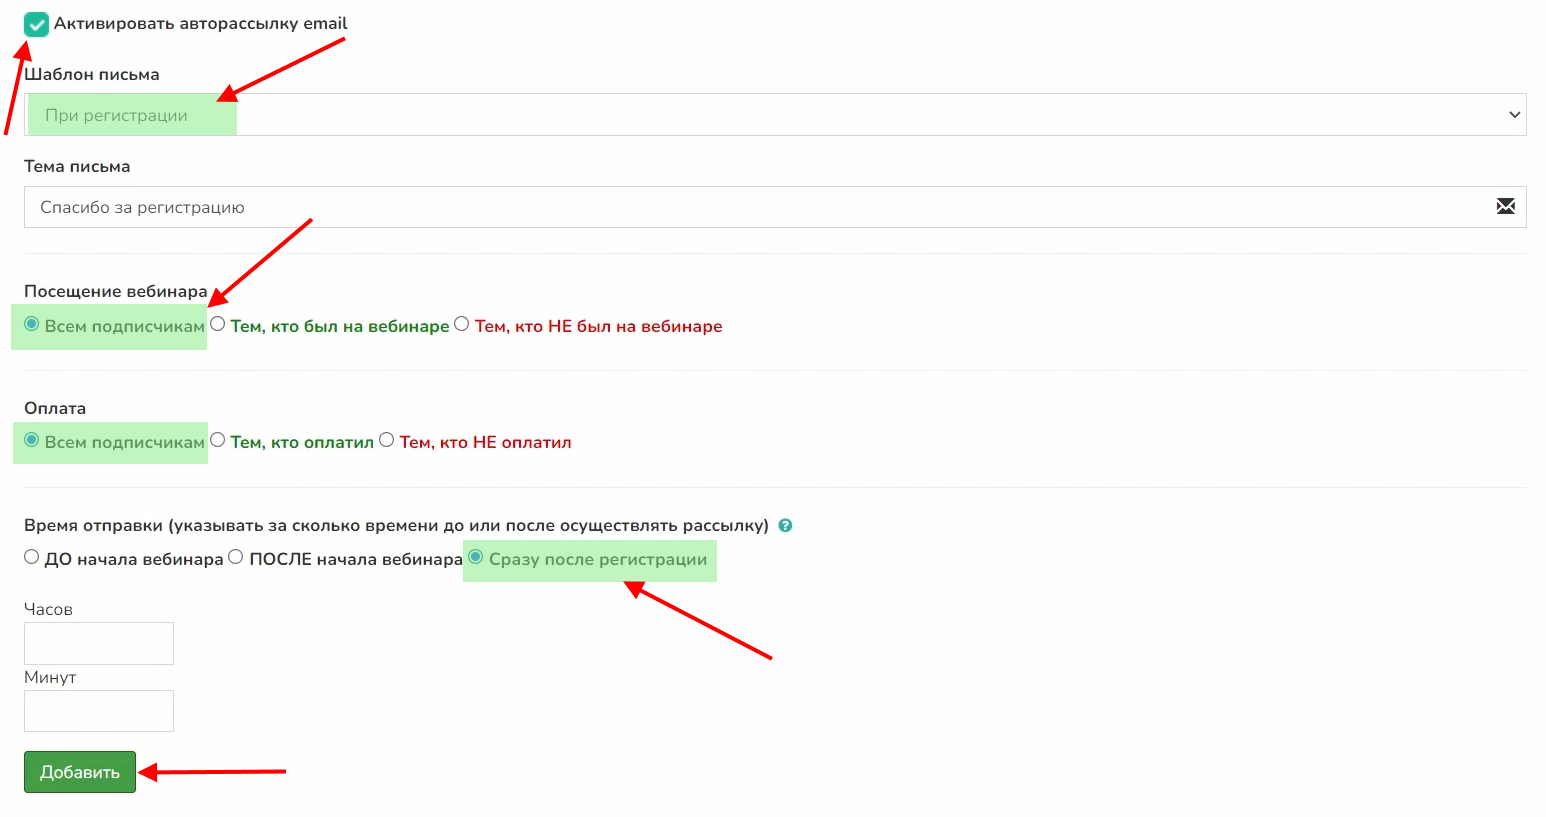Choose 'Тем, кто НЕ был на вебинаре'
The image size is (1546, 817).
tap(462, 324)
